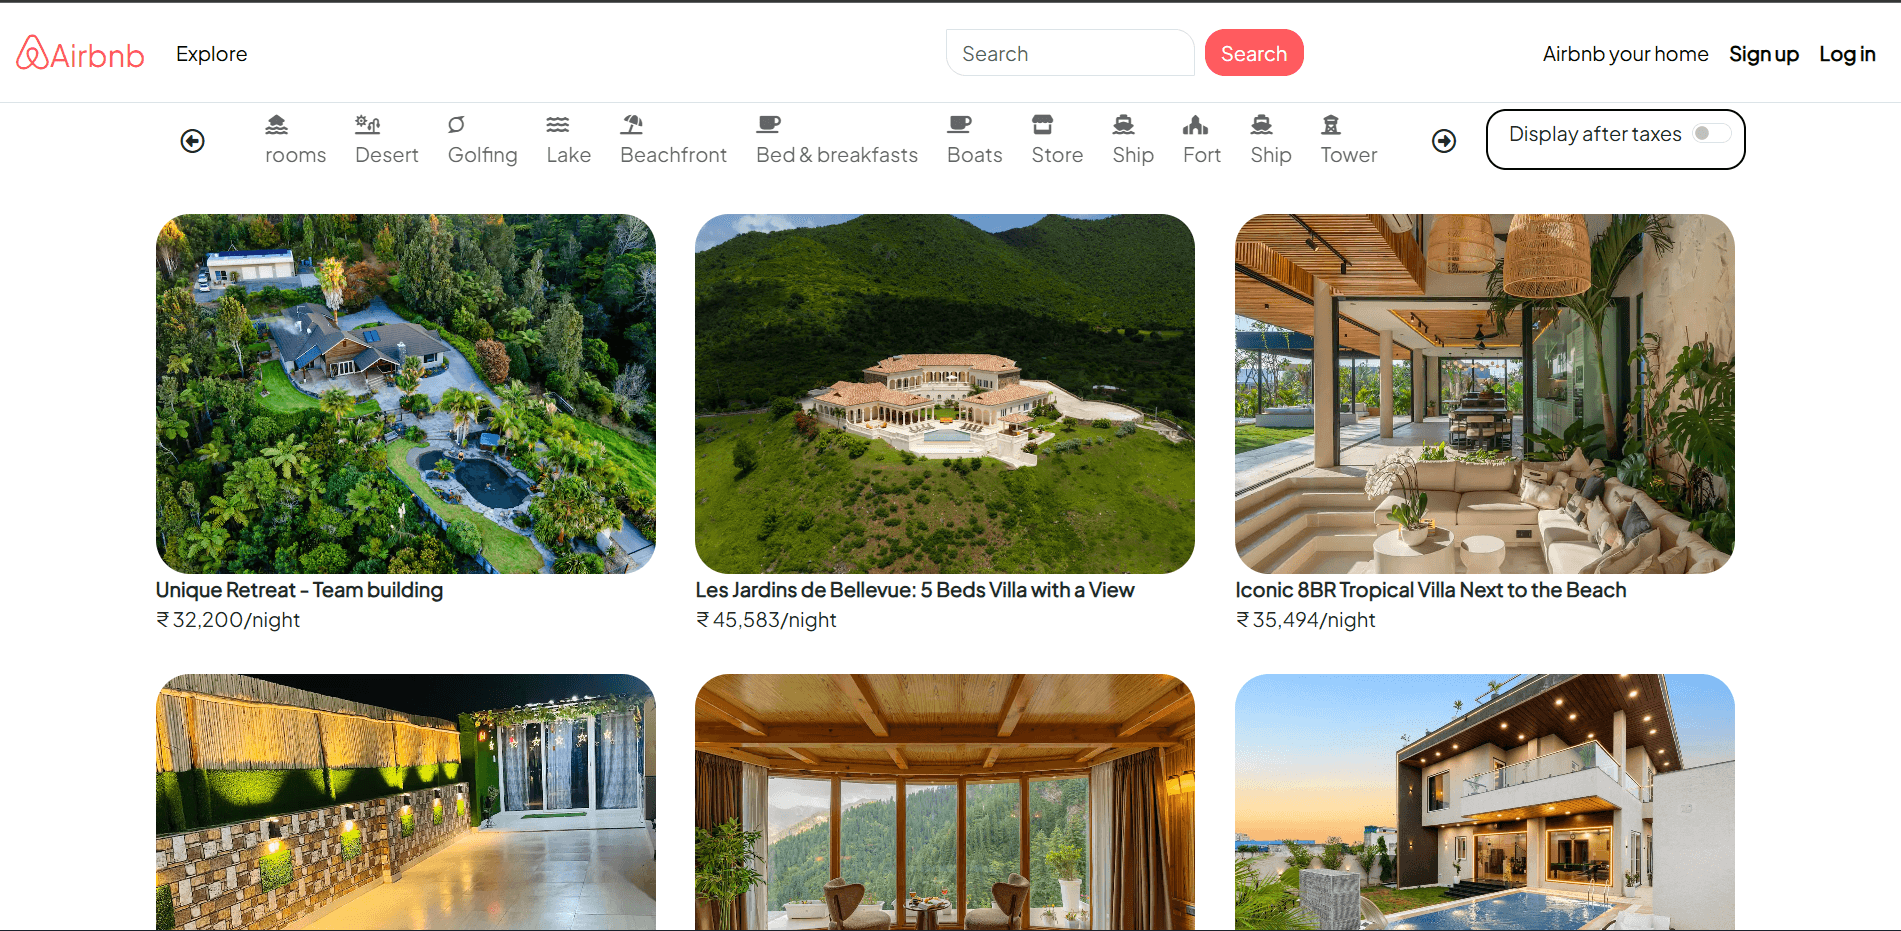This screenshot has width=1901, height=931.
Task: Click the title "Unique Retreat - Team building"
Action: click(299, 590)
